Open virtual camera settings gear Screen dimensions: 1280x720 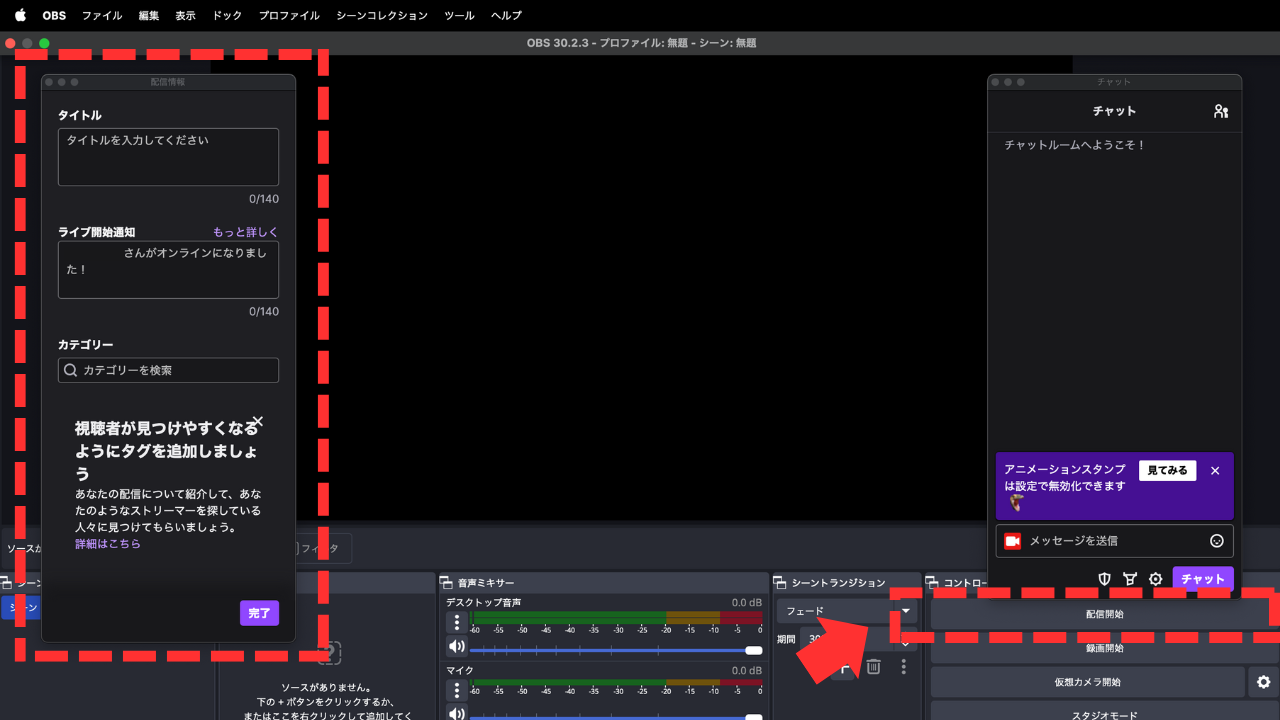[1263, 682]
